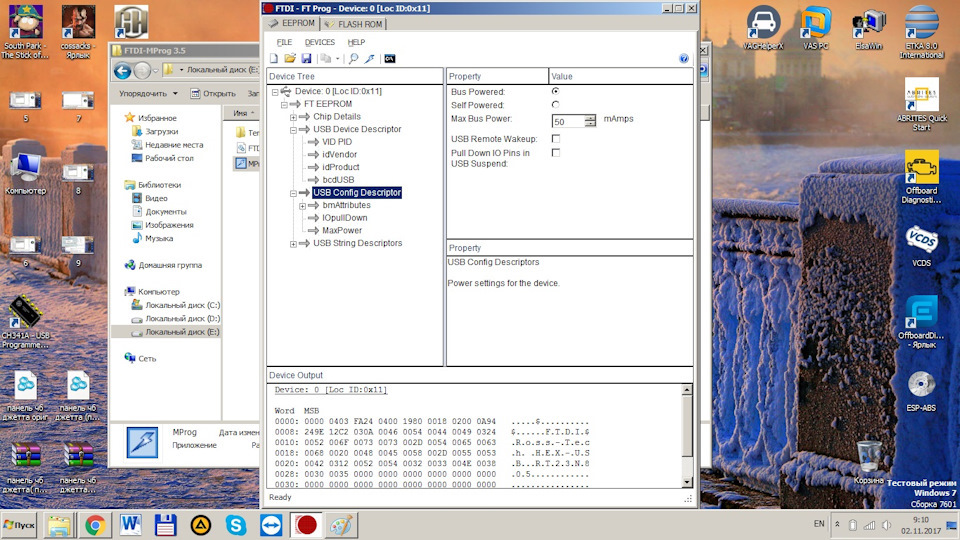Viewport: 960px width, 540px height.
Task: Collapse the USB Device Descriptor node
Action: coord(293,130)
